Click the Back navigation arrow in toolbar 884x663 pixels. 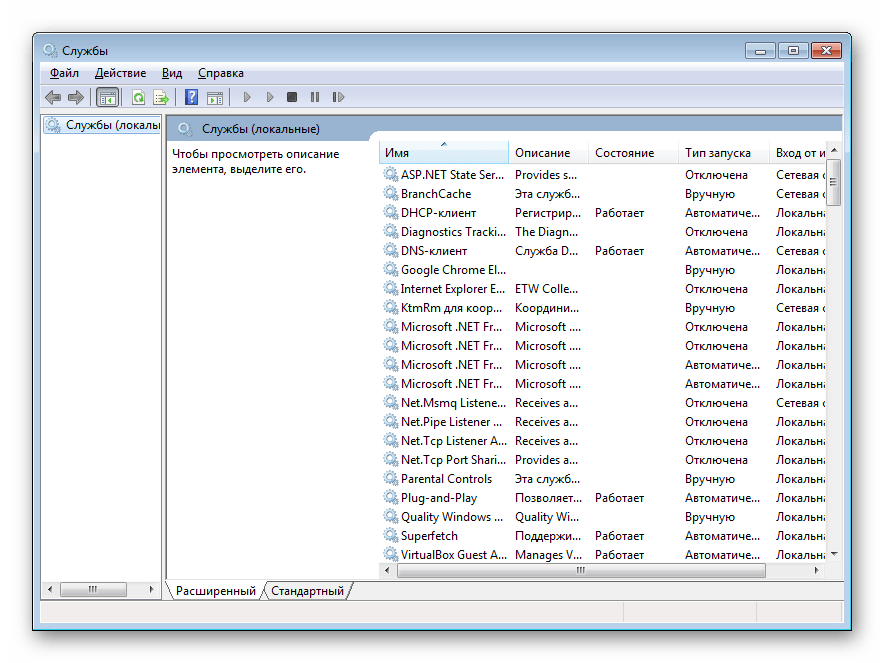click(53, 97)
